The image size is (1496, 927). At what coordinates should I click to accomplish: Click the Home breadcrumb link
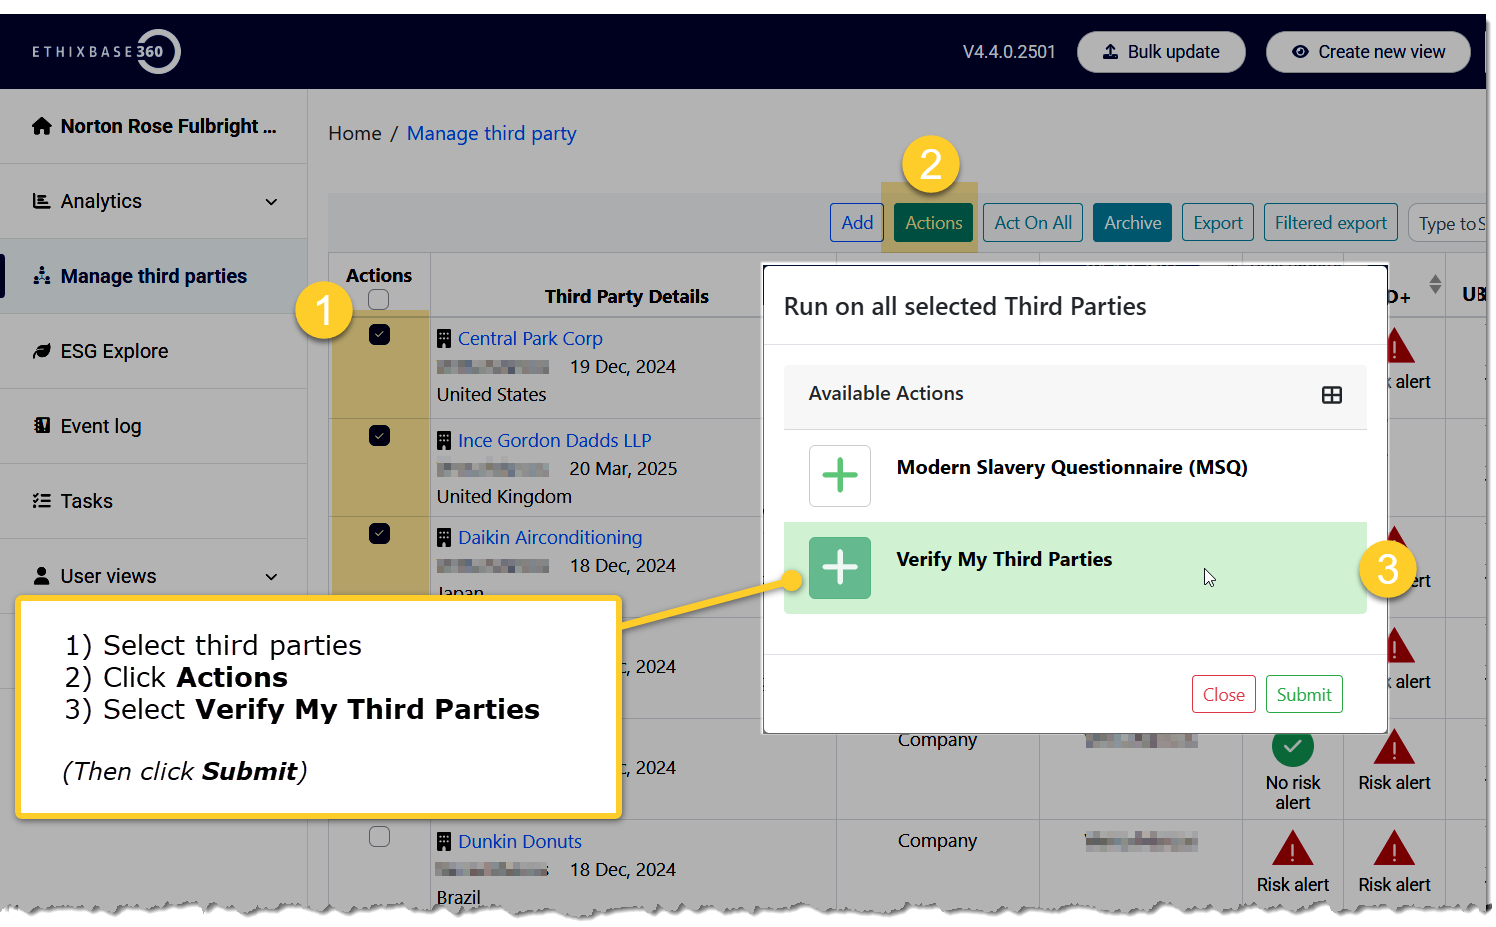[x=355, y=134]
